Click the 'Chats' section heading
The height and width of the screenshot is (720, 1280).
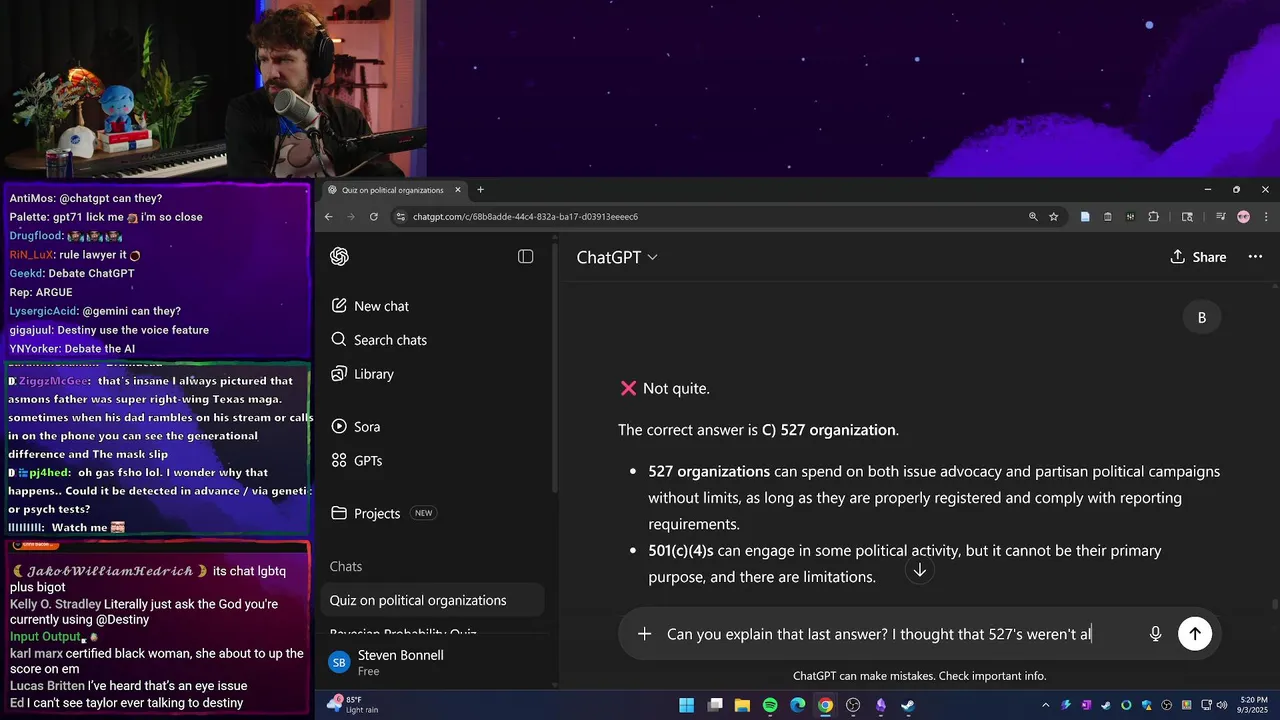point(346,566)
